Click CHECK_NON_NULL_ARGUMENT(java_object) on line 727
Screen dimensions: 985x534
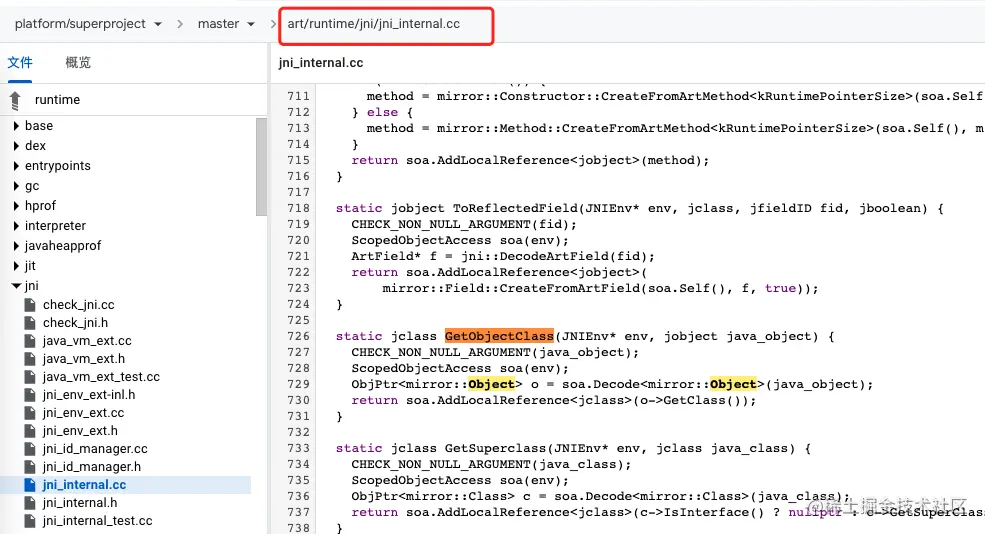click(495, 352)
